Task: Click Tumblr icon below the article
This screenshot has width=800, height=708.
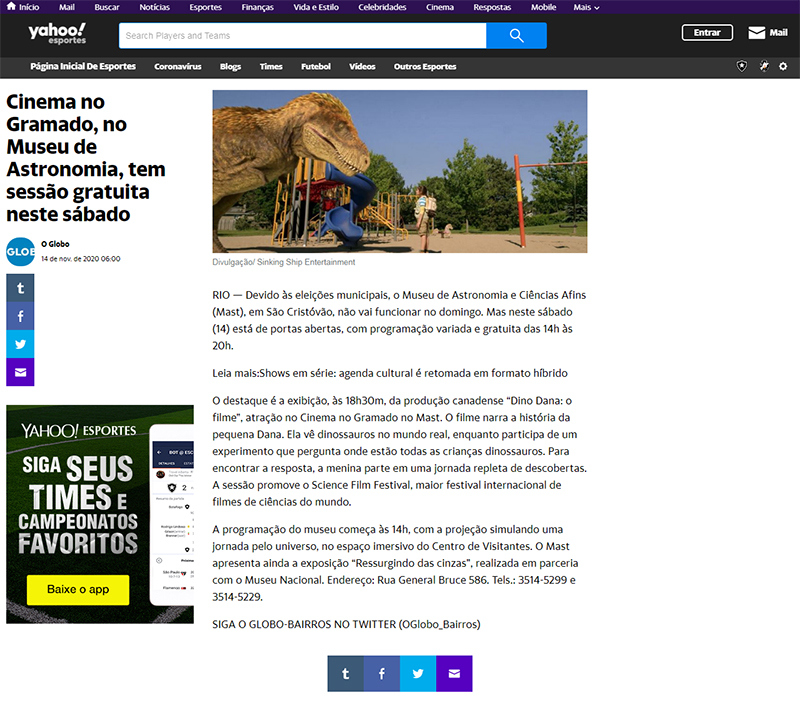Action: 345,674
